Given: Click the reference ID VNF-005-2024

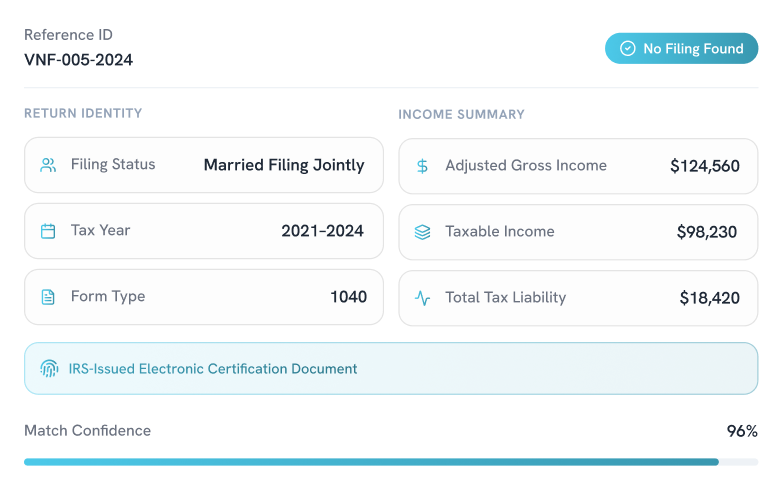Looking at the screenshot, I should (x=78, y=60).
